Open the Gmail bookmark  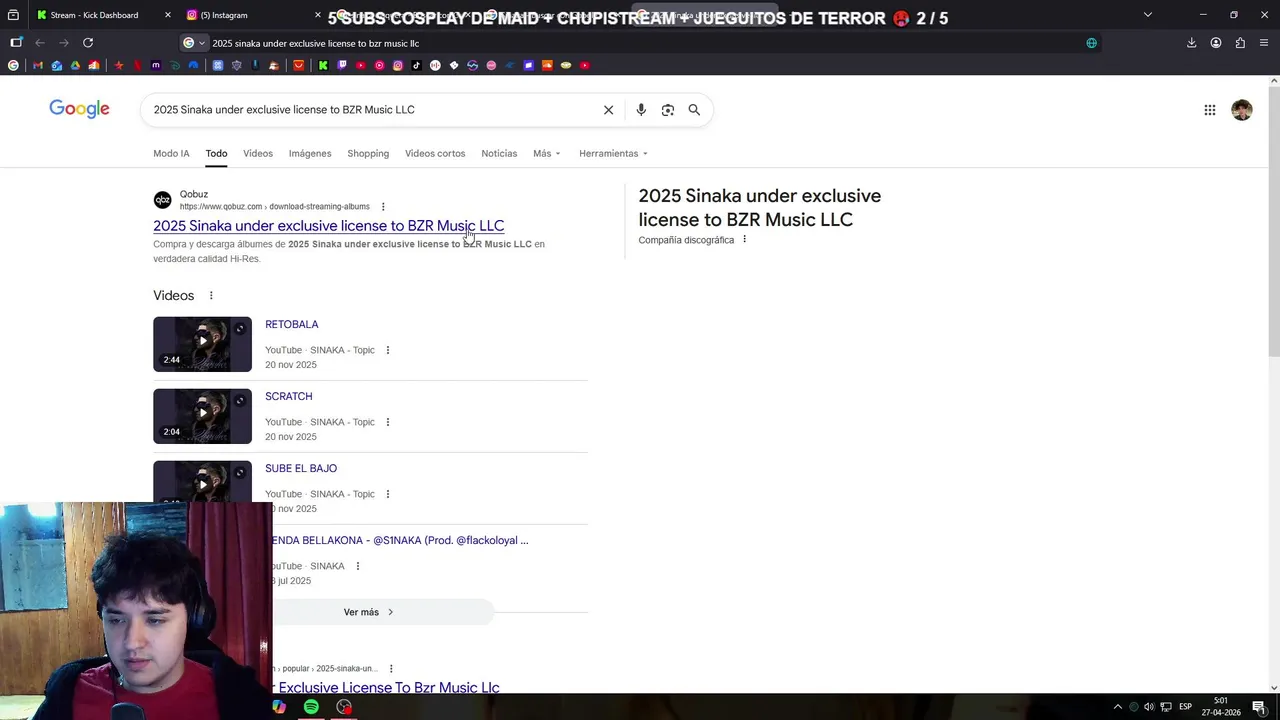(37, 65)
